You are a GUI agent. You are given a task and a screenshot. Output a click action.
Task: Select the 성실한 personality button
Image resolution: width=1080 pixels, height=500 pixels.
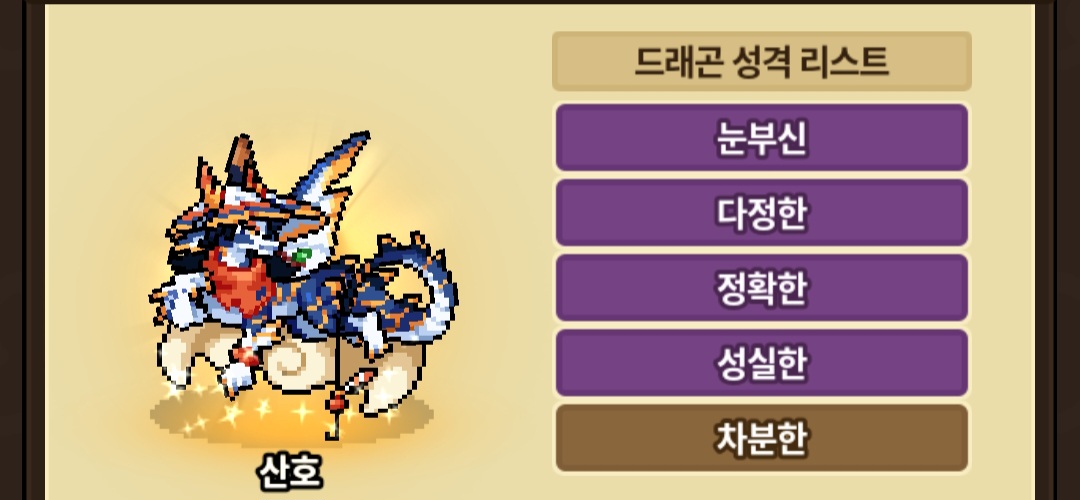click(x=762, y=363)
